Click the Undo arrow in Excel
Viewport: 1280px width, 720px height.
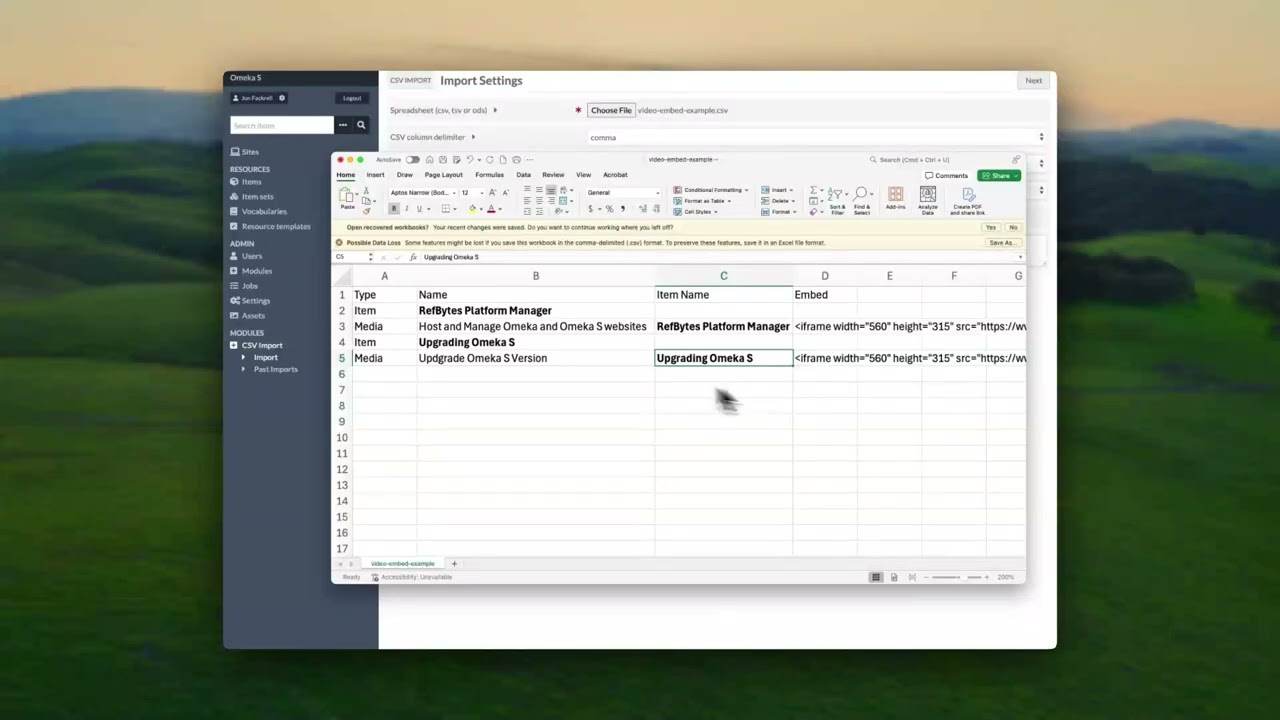[x=469, y=160]
